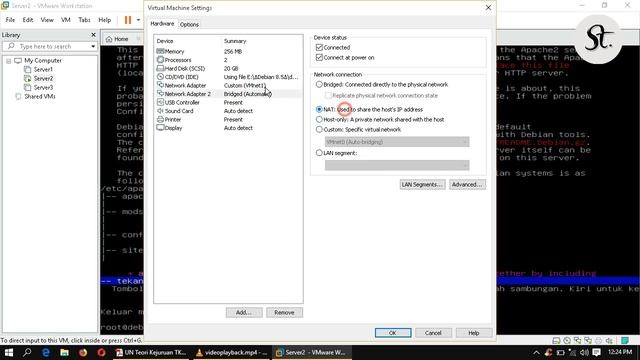Toggle Connect at power on checkbox
640x360 pixels.
click(x=319, y=58)
